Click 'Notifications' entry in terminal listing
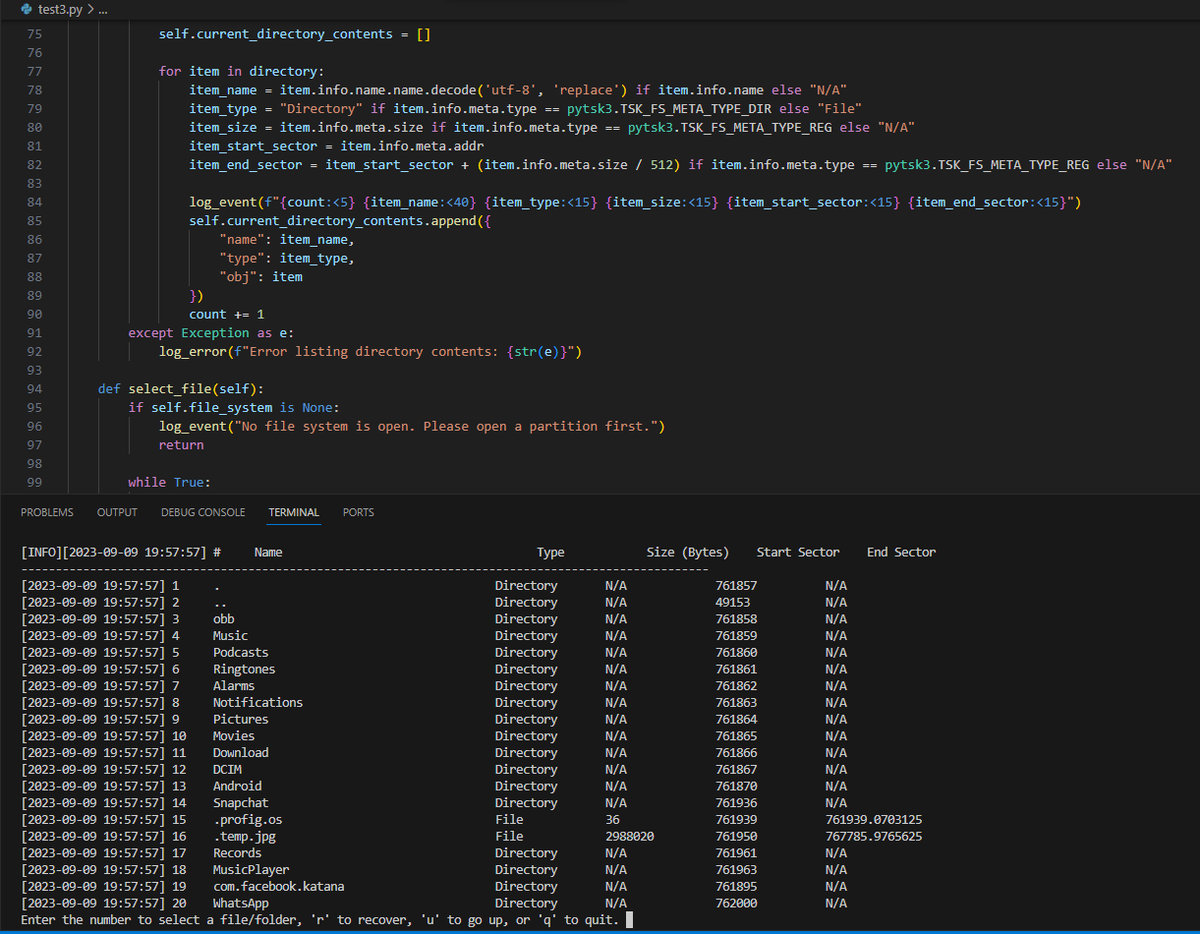1200x934 pixels. point(258,703)
